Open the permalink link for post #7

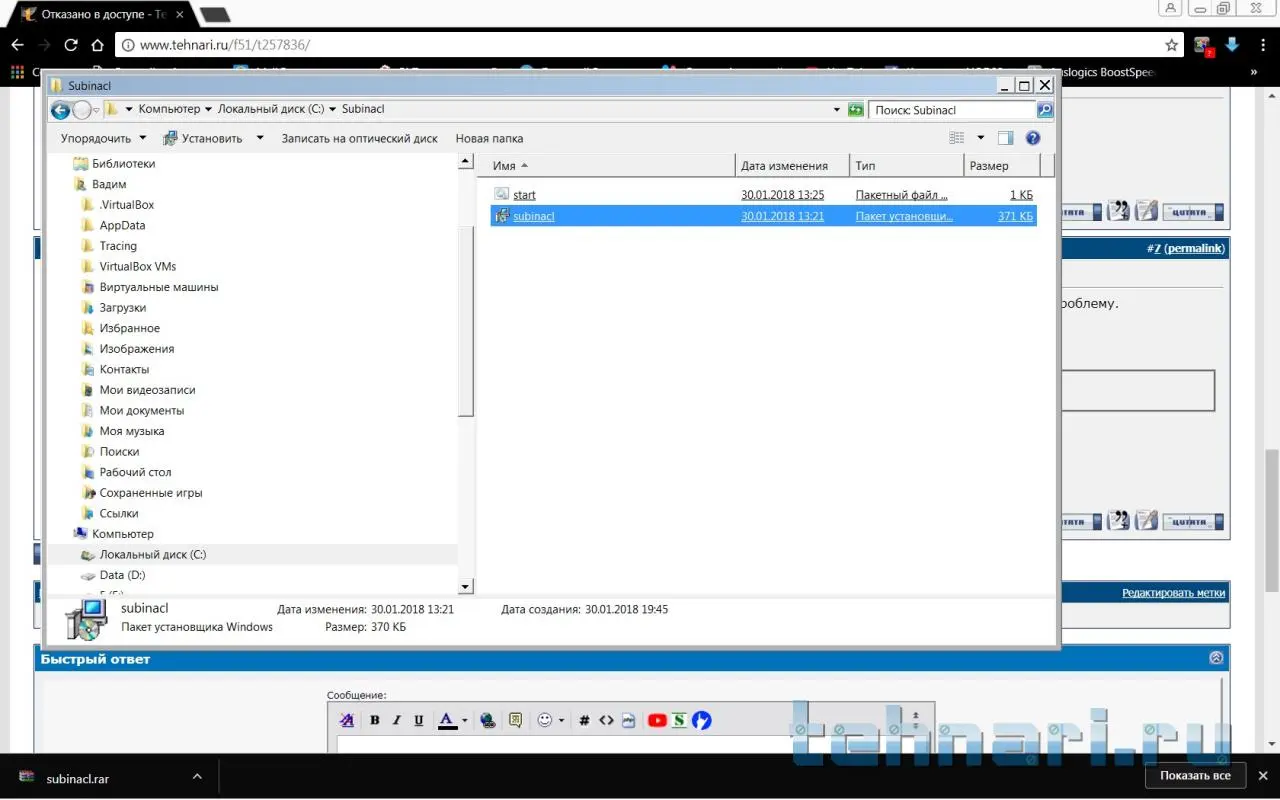pyautogui.click(x=1193, y=248)
